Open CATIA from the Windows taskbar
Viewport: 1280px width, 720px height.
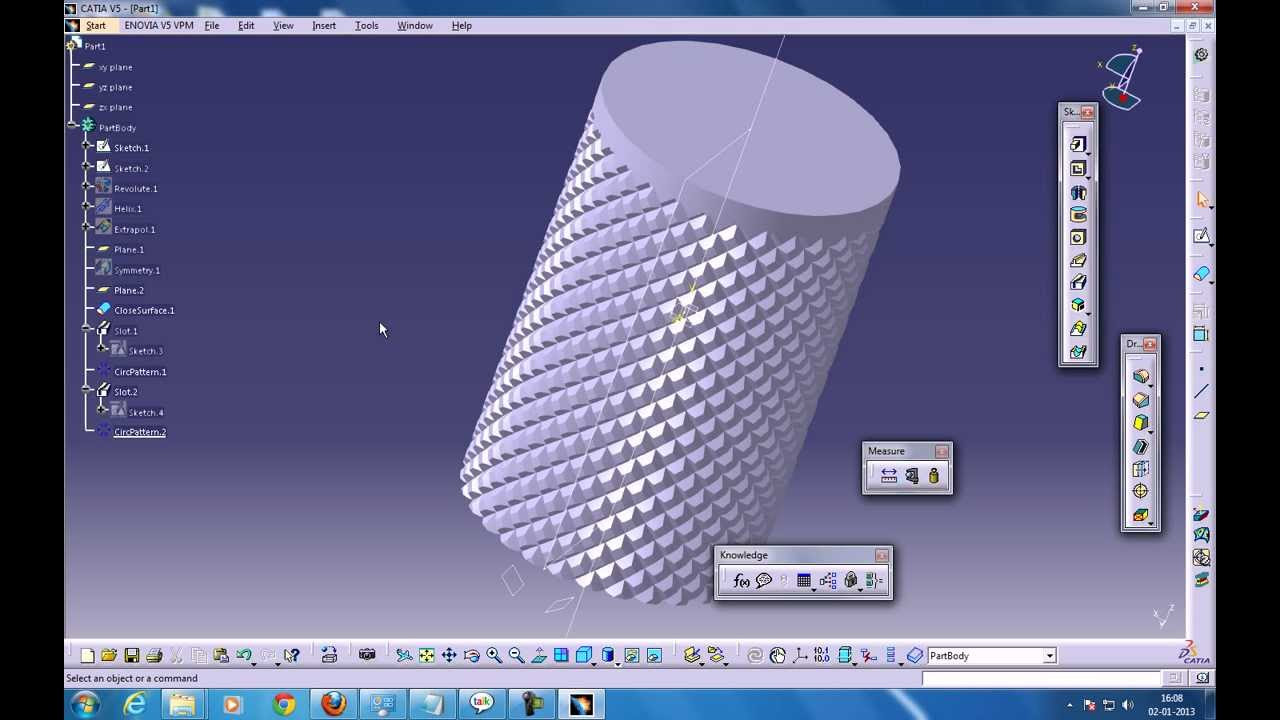coord(582,705)
